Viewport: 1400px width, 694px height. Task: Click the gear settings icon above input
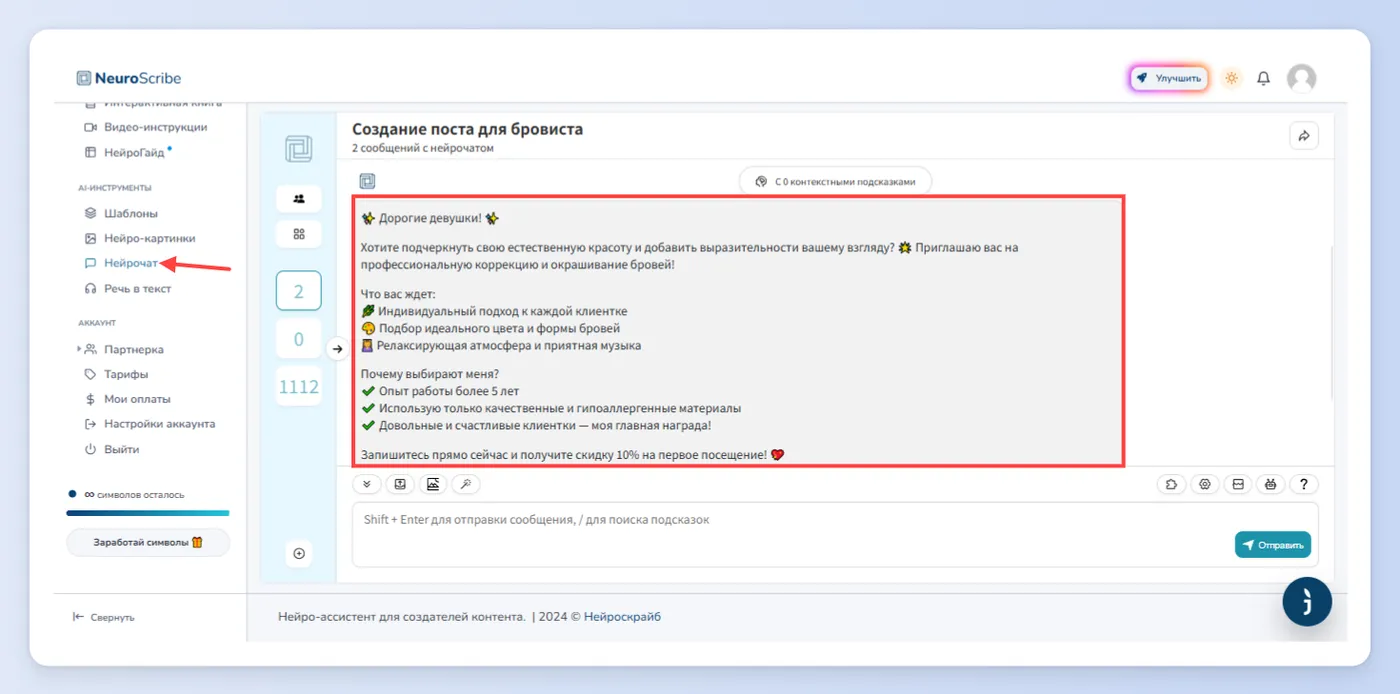pos(1205,484)
